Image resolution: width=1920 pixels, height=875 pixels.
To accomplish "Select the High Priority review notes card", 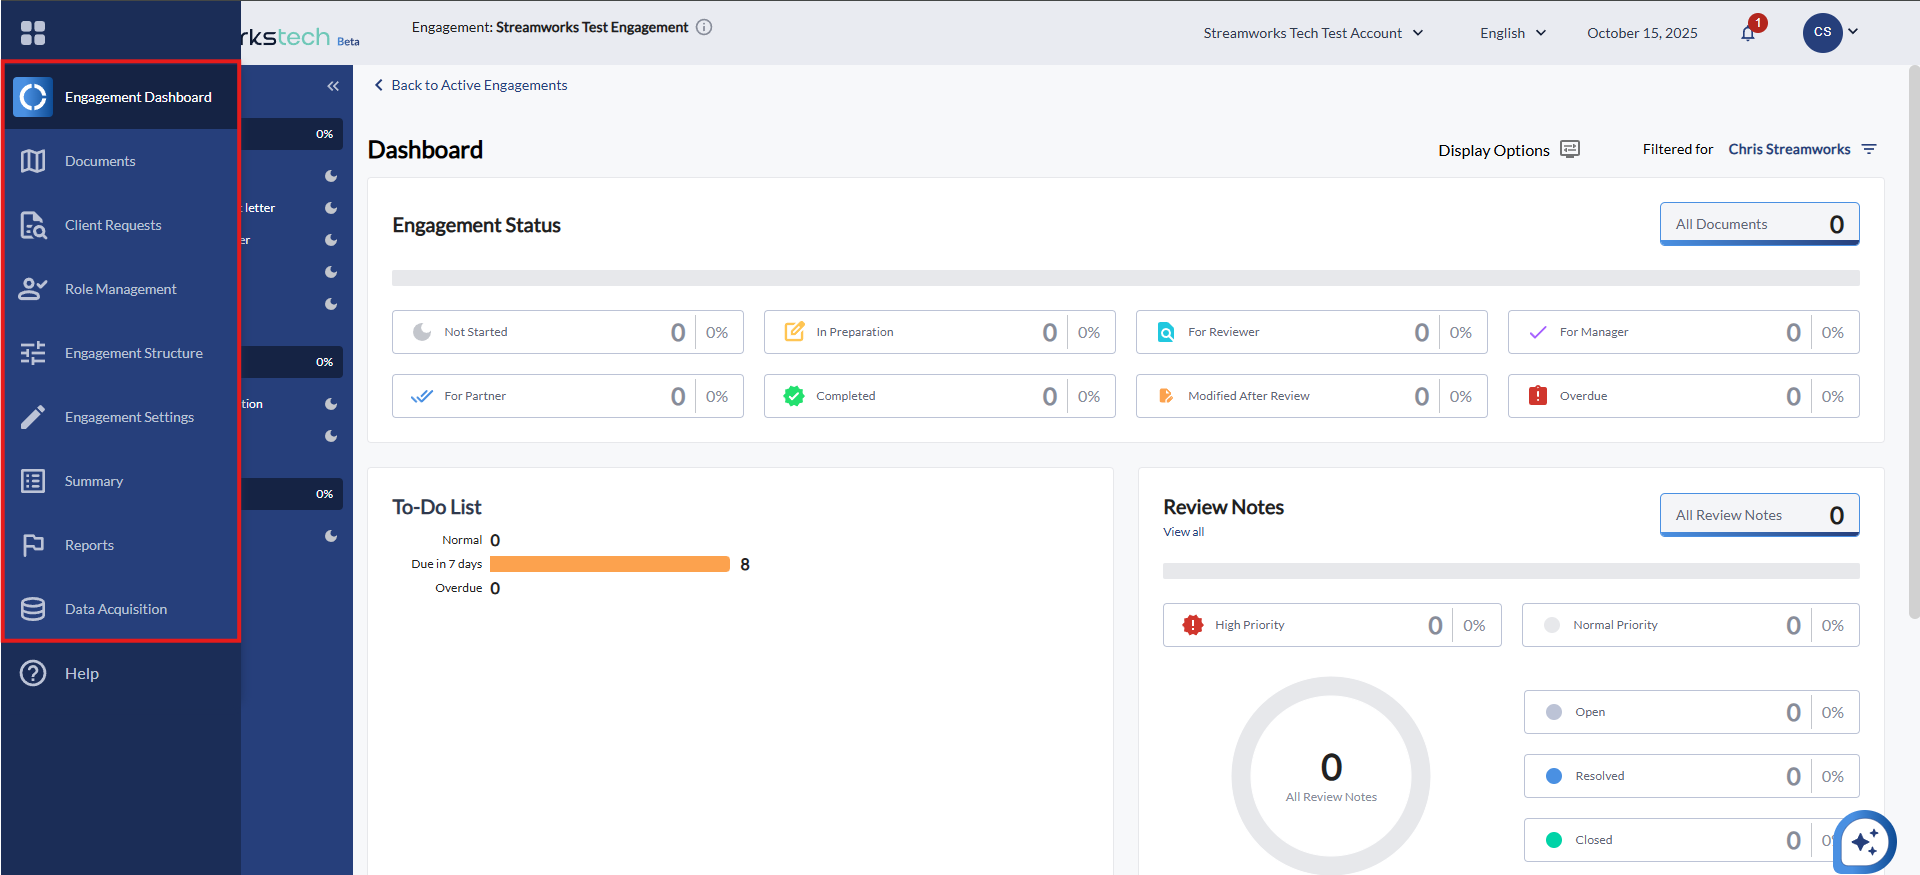I will [1331, 625].
